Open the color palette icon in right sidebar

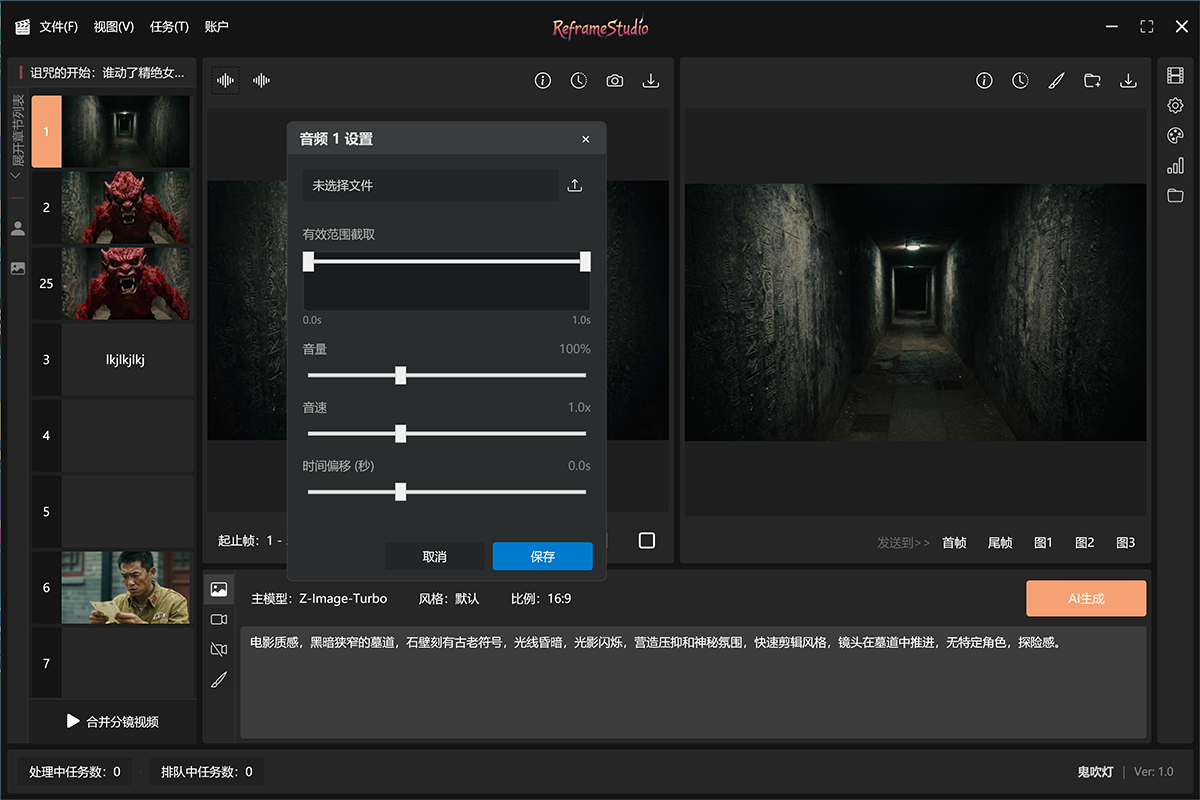[1175, 136]
